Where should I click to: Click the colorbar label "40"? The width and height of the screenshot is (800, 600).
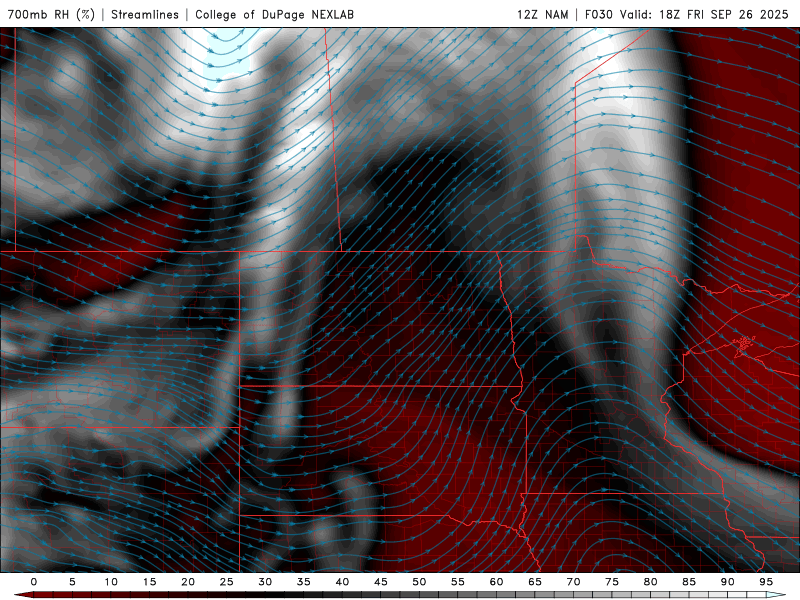342,582
